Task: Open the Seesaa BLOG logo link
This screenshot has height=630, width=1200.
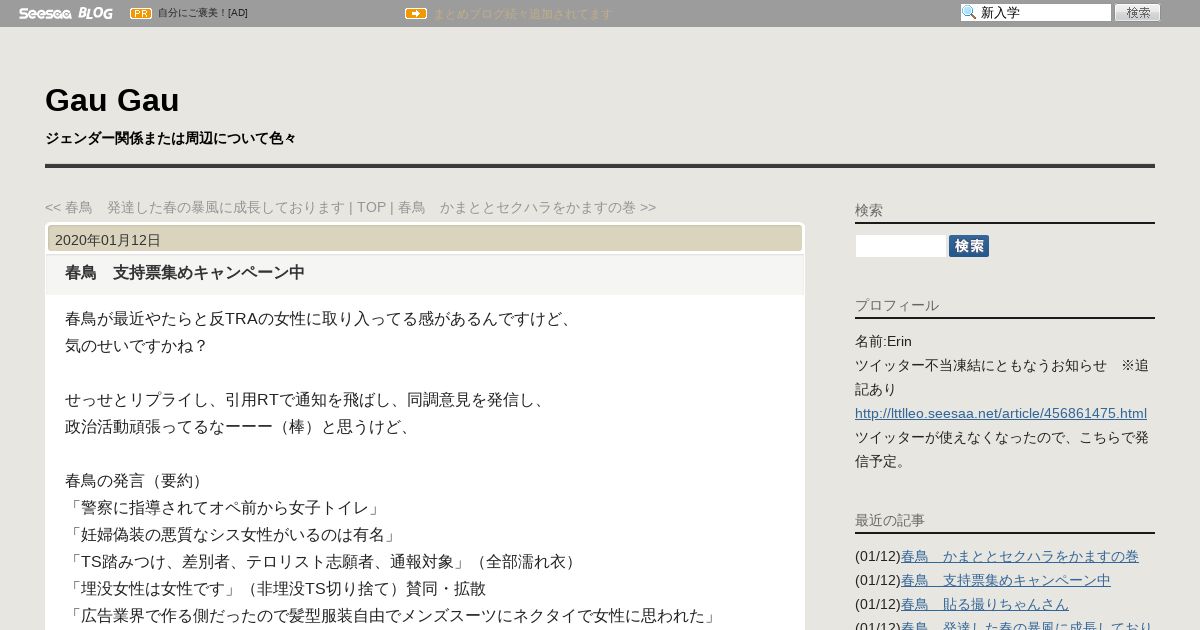Action: 65,13
